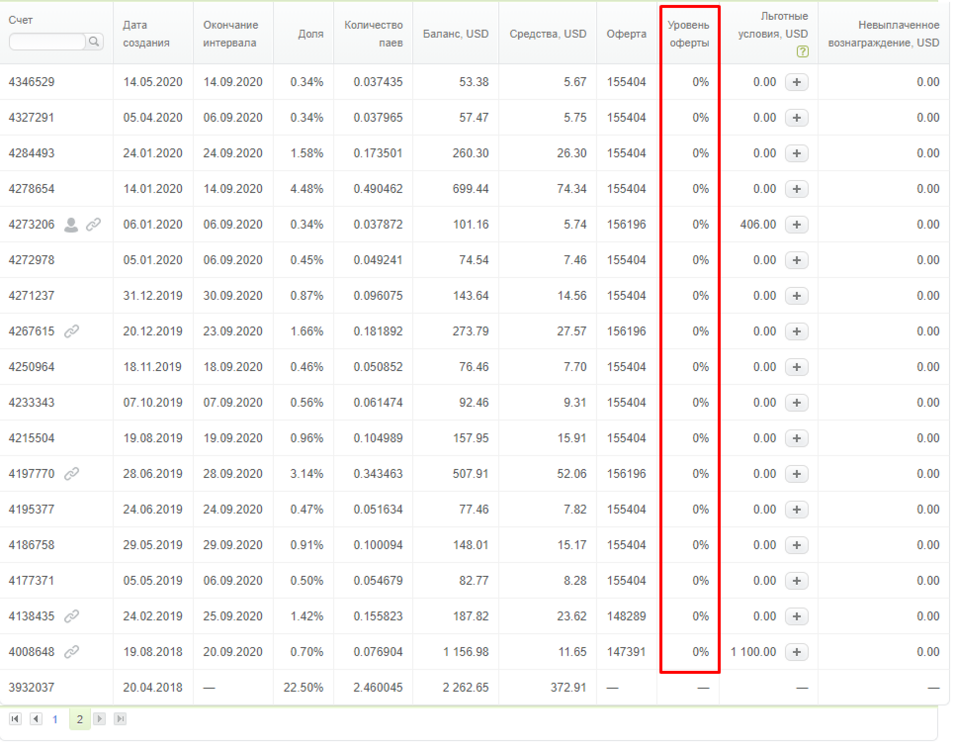Screen dimensions: 955x750
Task: Select account number 3932037
Action: click(x=32, y=688)
